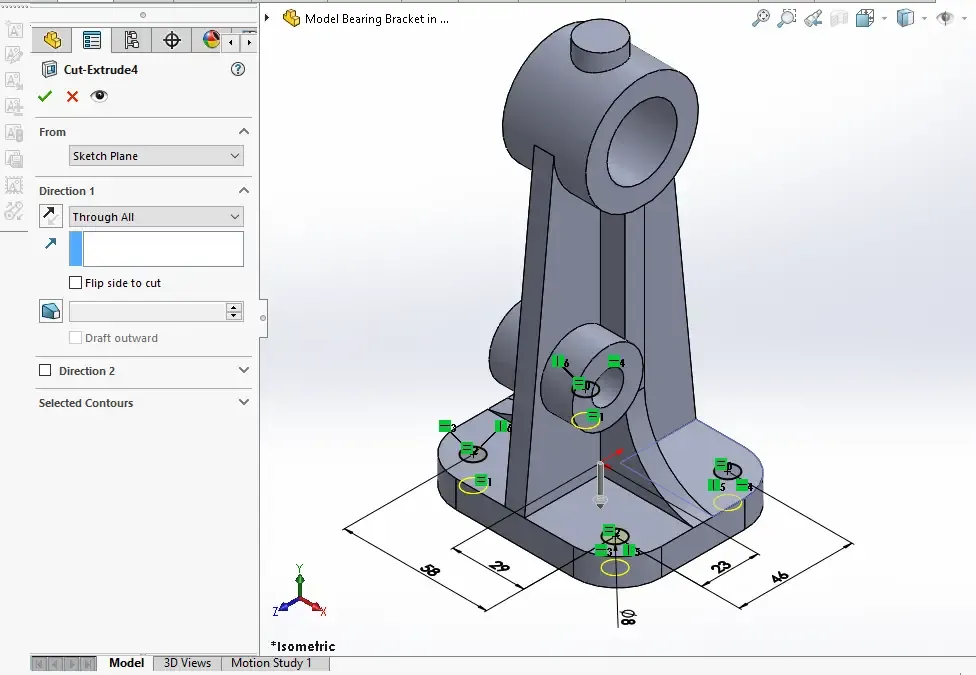Open the Motion Study 1 tab
The width and height of the screenshot is (976, 675).
tap(271, 663)
